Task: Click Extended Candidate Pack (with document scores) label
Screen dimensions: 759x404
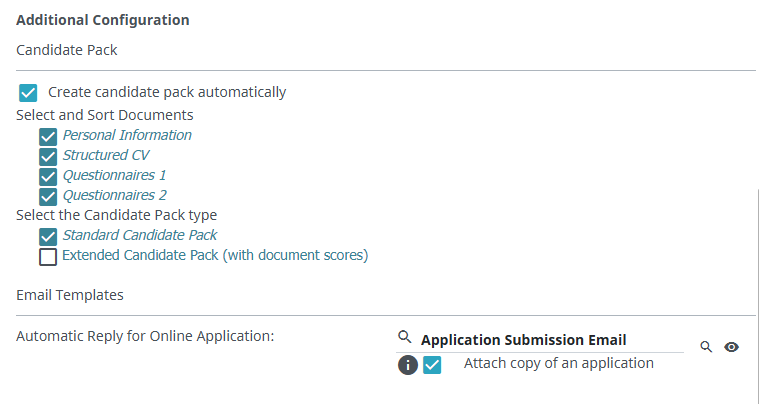Action: (x=215, y=255)
